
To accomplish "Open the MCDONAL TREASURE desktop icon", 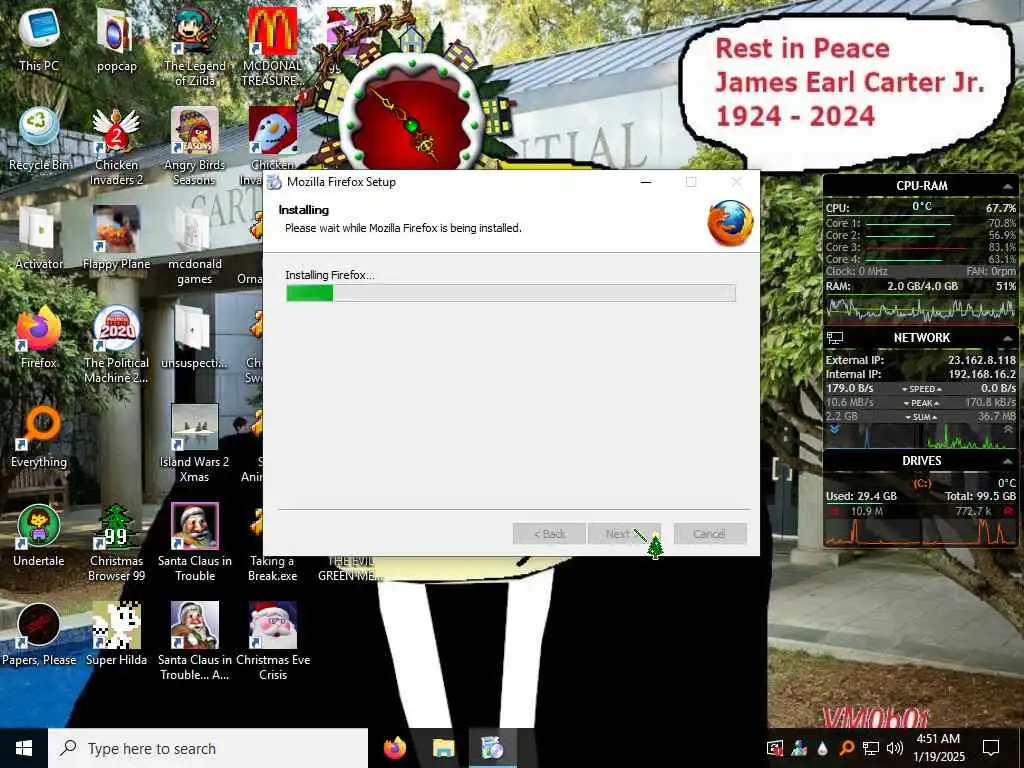I will (x=272, y=46).
